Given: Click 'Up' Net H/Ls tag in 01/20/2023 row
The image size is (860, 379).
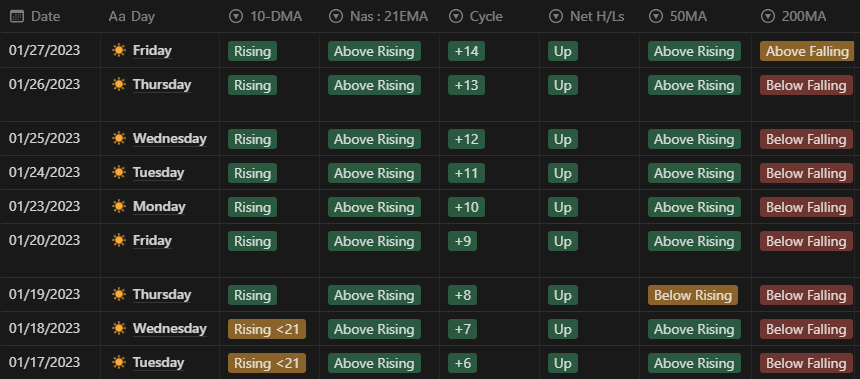Looking at the screenshot, I should coord(563,241).
